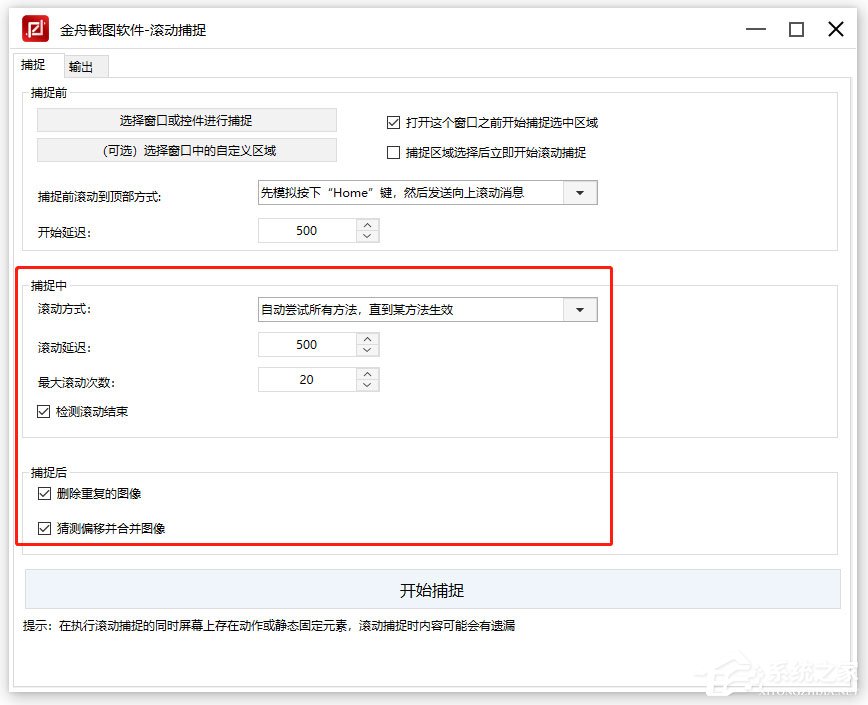Increase 开始延迟 using the up spinner arrow

(x=368, y=225)
